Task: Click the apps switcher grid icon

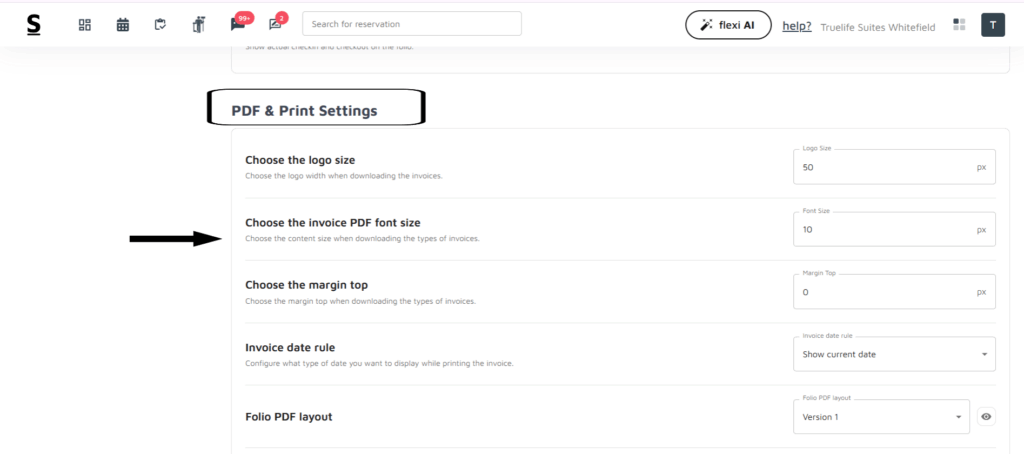Action: pos(959,25)
